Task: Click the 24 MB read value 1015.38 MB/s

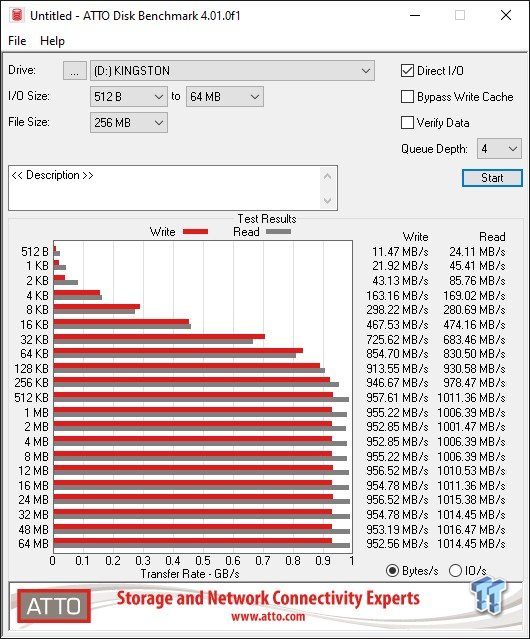Action: 471,500
